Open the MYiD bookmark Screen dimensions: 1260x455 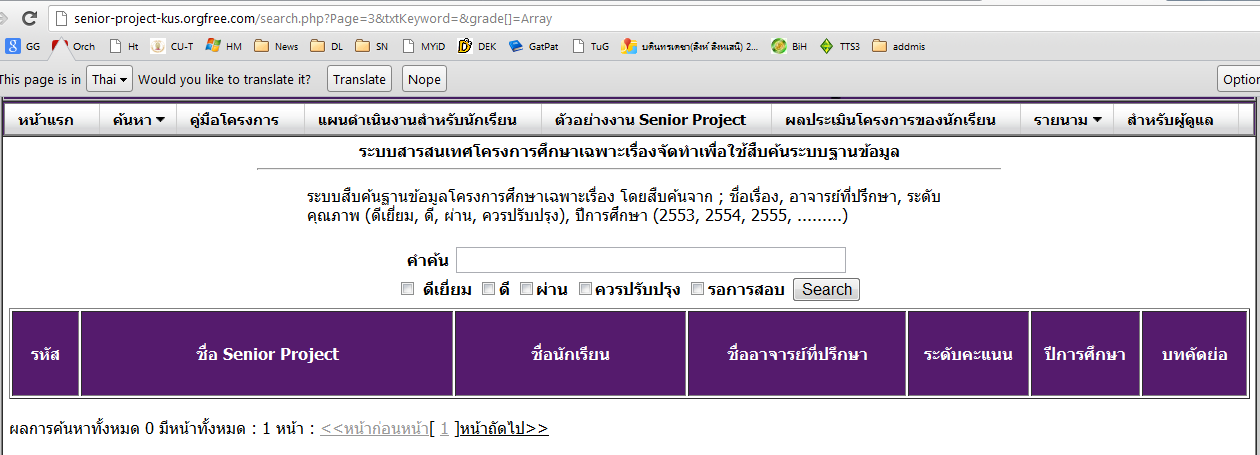click(424, 46)
